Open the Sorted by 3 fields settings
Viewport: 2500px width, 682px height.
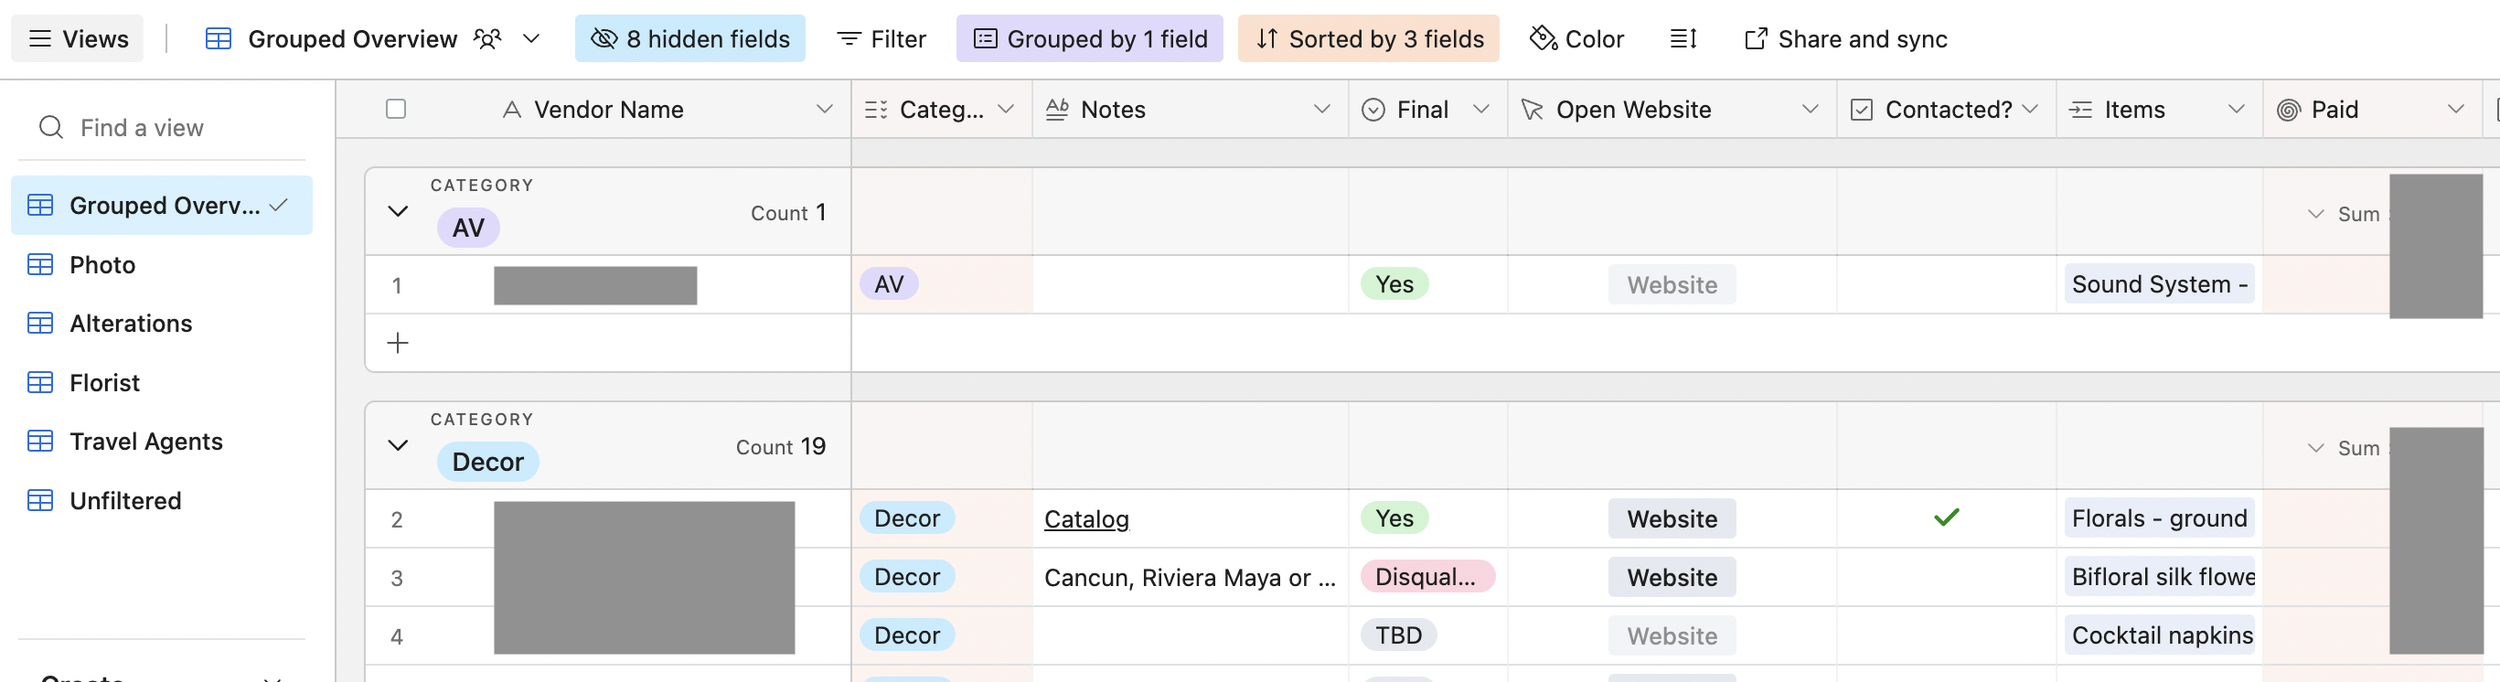pyautogui.click(x=1368, y=39)
